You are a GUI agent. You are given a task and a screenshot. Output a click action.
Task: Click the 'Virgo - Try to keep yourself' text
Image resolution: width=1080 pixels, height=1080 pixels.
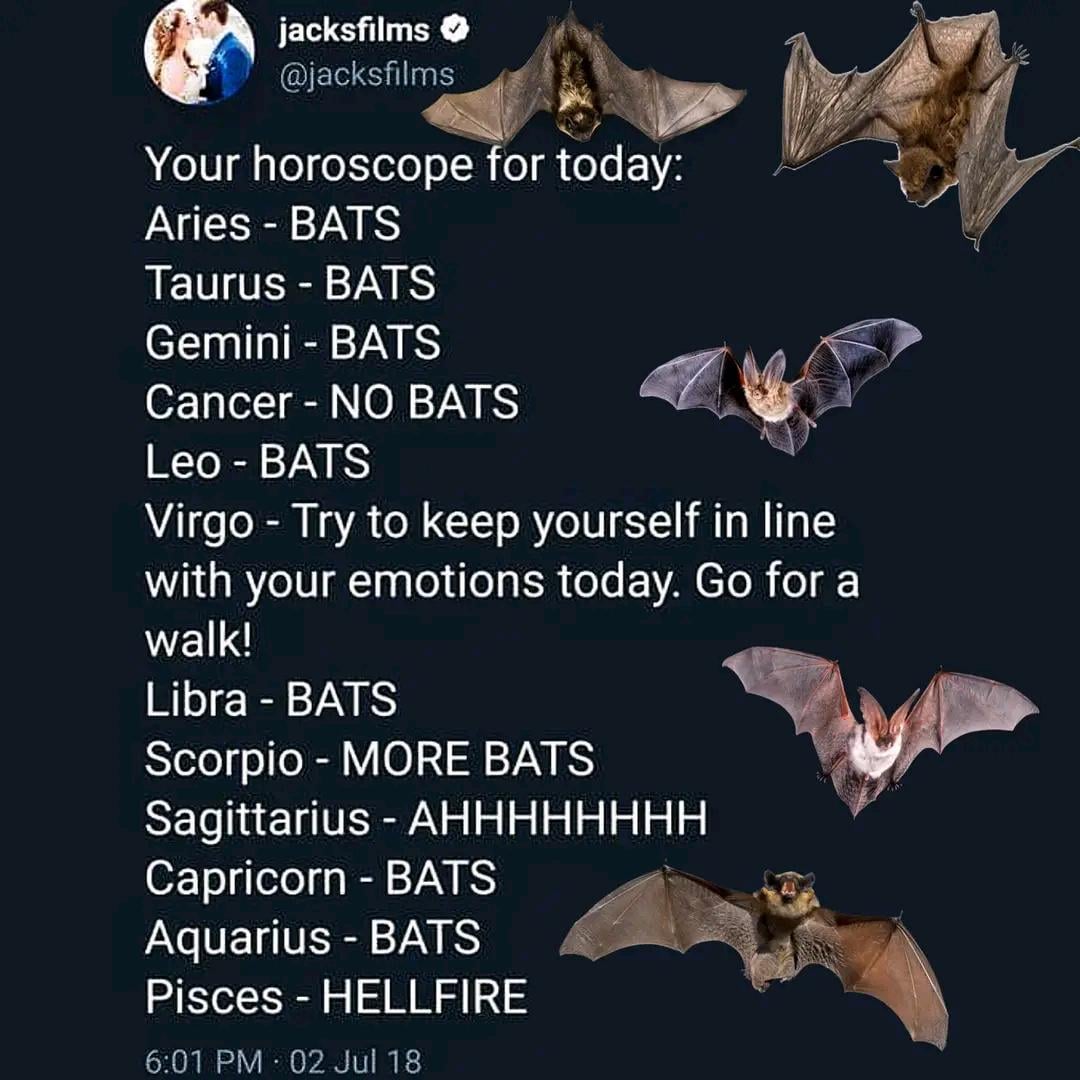(x=490, y=522)
